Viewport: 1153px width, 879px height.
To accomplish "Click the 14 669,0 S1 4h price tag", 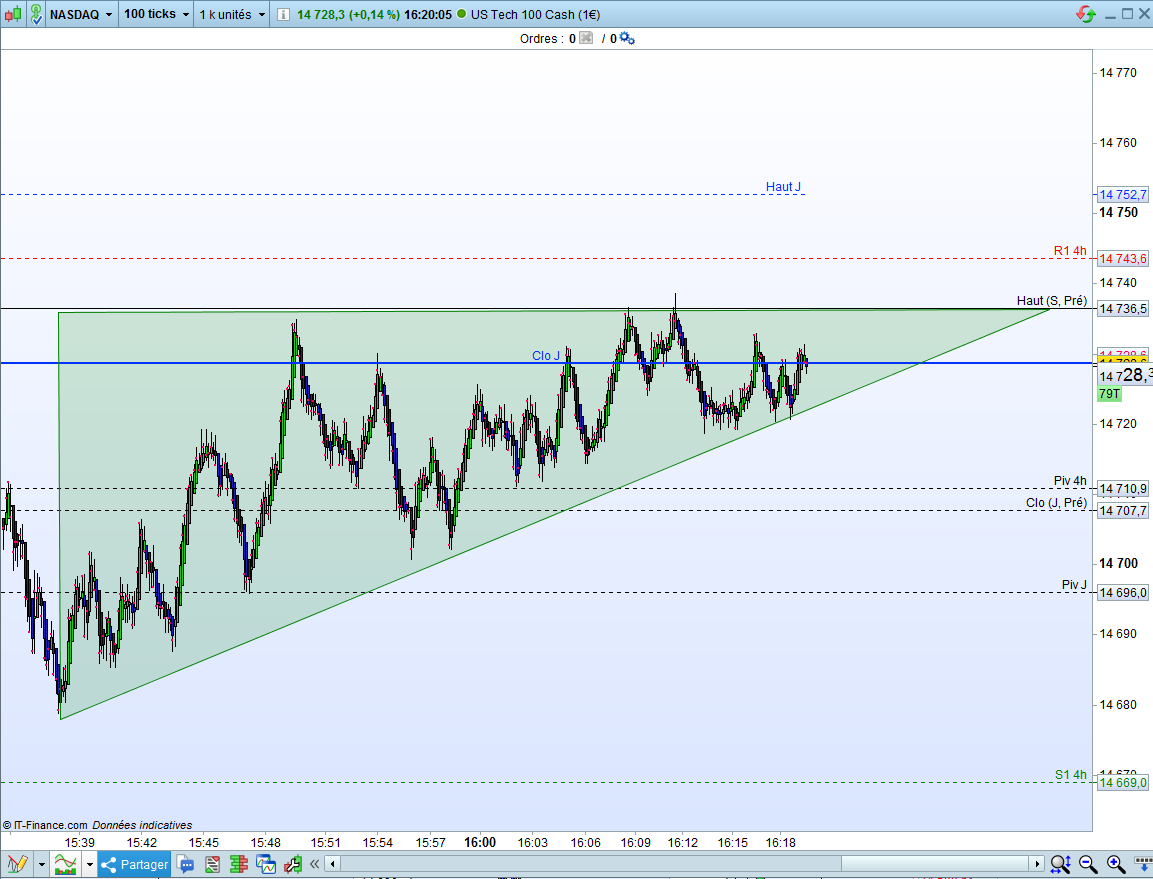I will click(1122, 783).
